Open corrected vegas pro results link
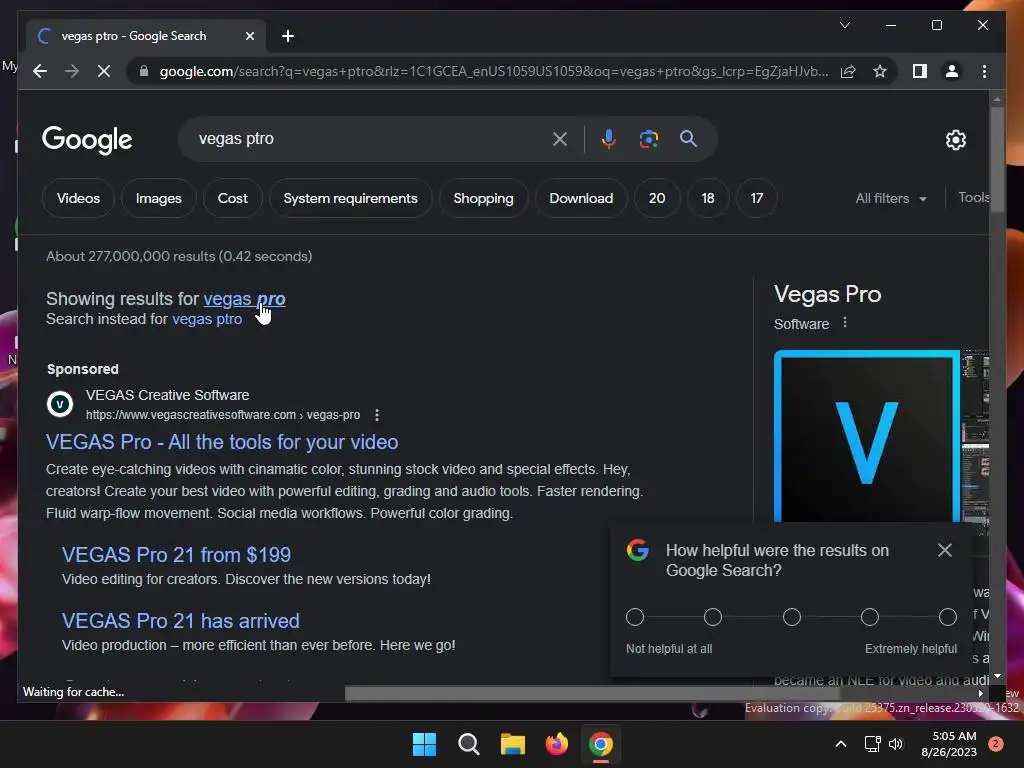The image size is (1024, 768). (x=244, y=299)
